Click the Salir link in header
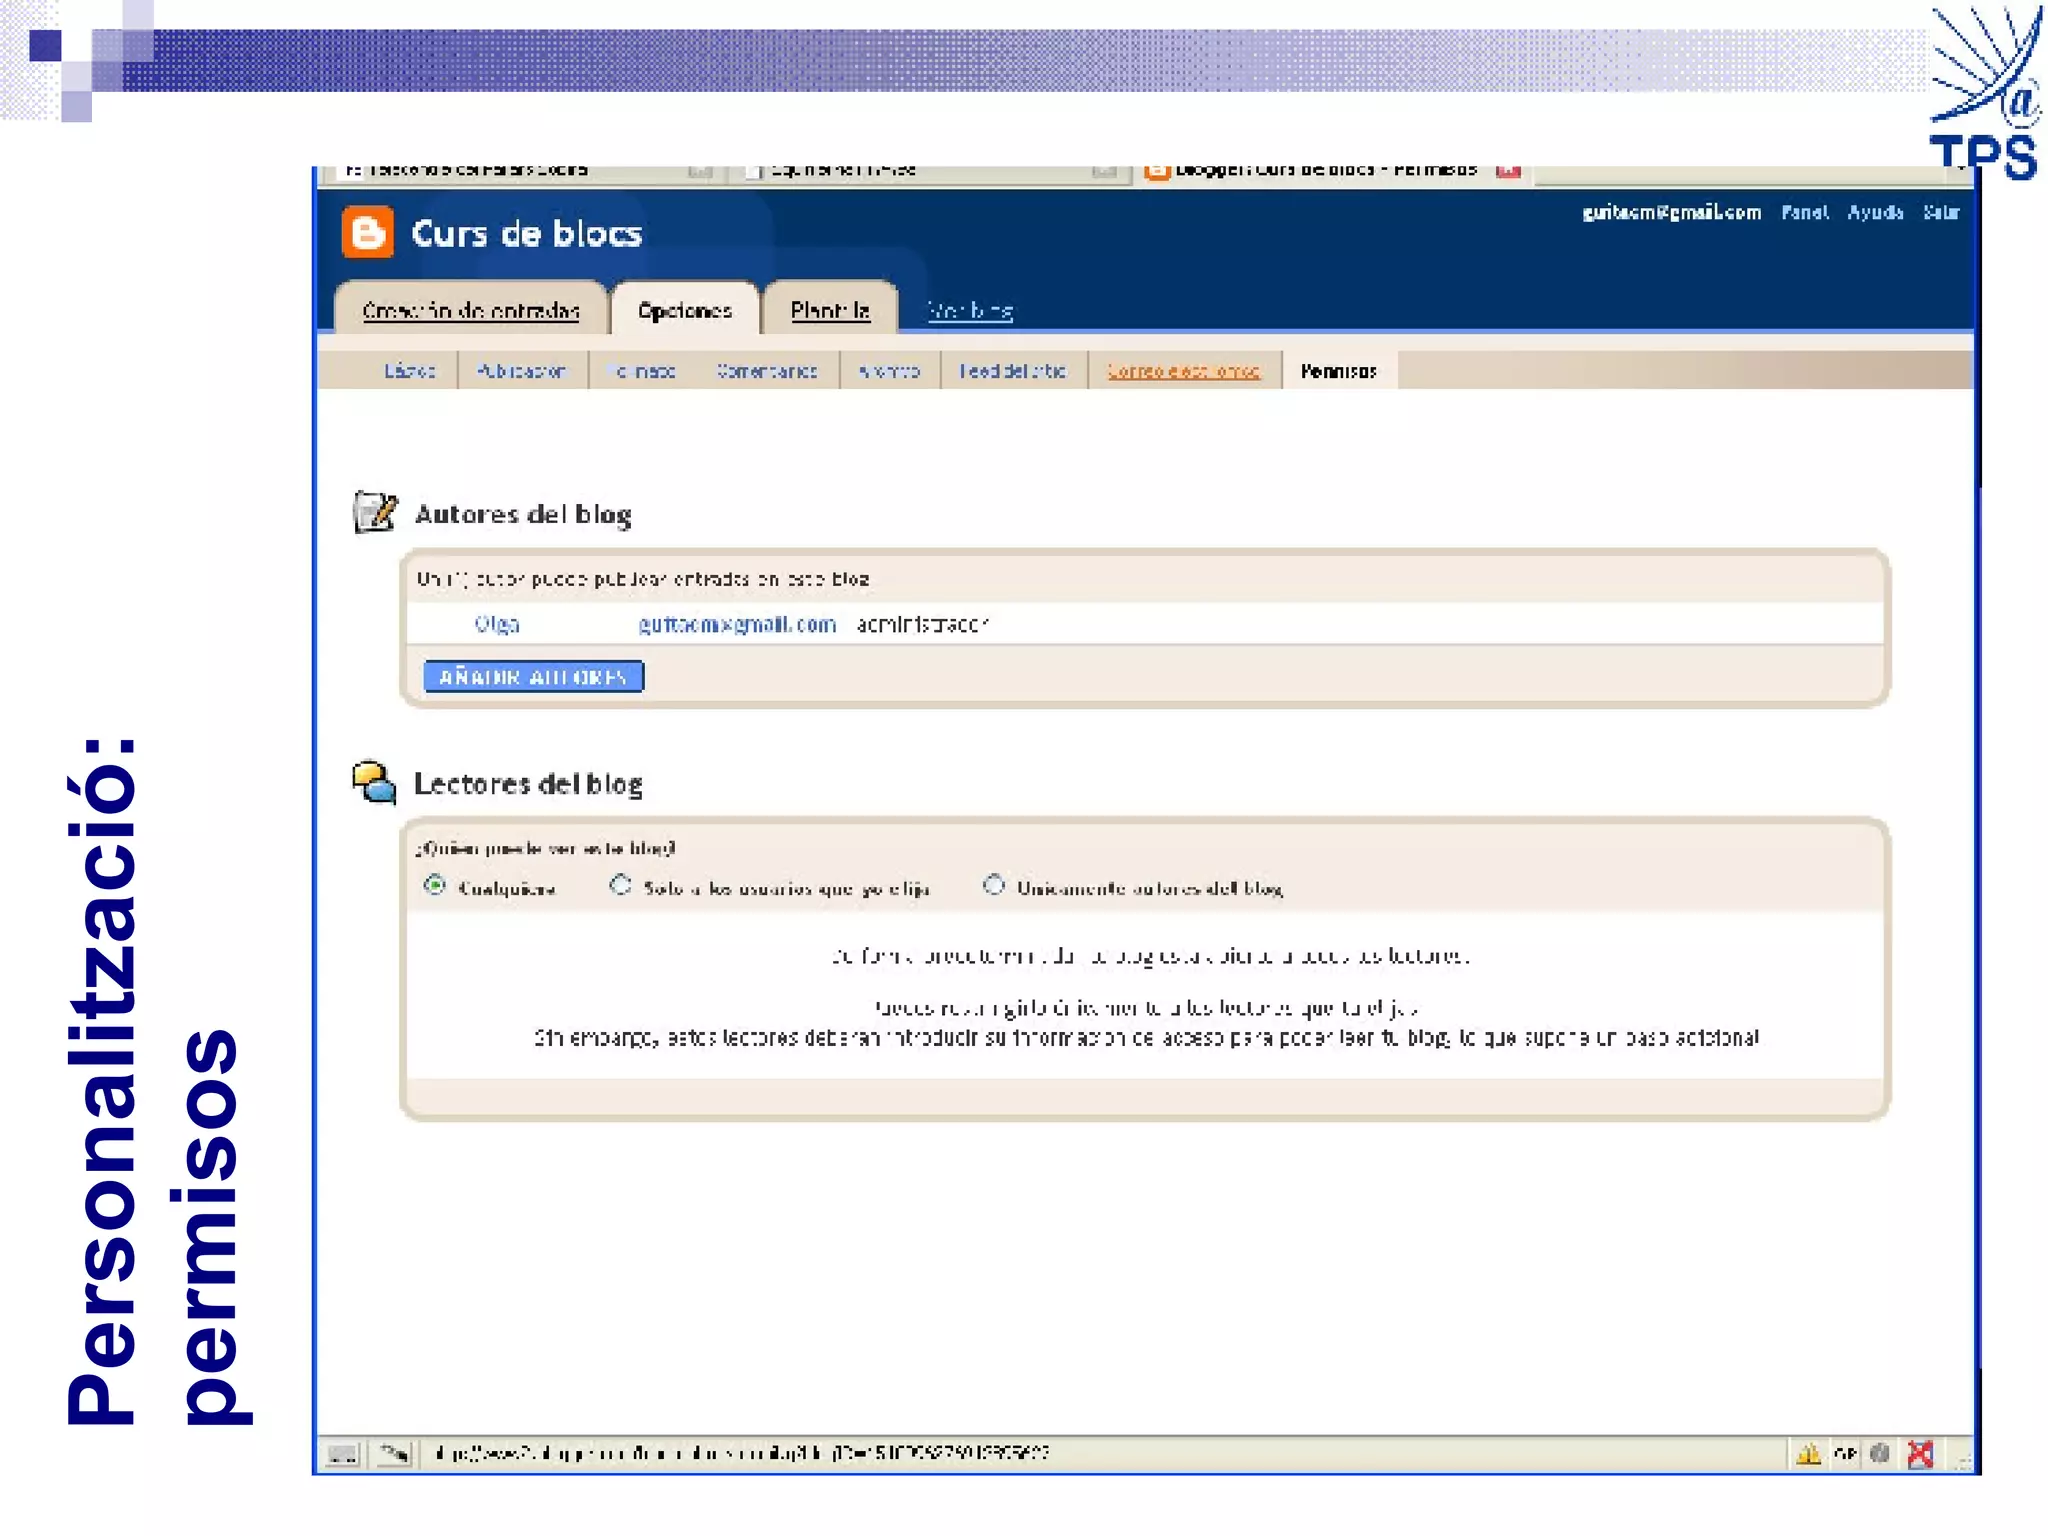This screenshot has width=2048, height=1536. click(1941, 212)
